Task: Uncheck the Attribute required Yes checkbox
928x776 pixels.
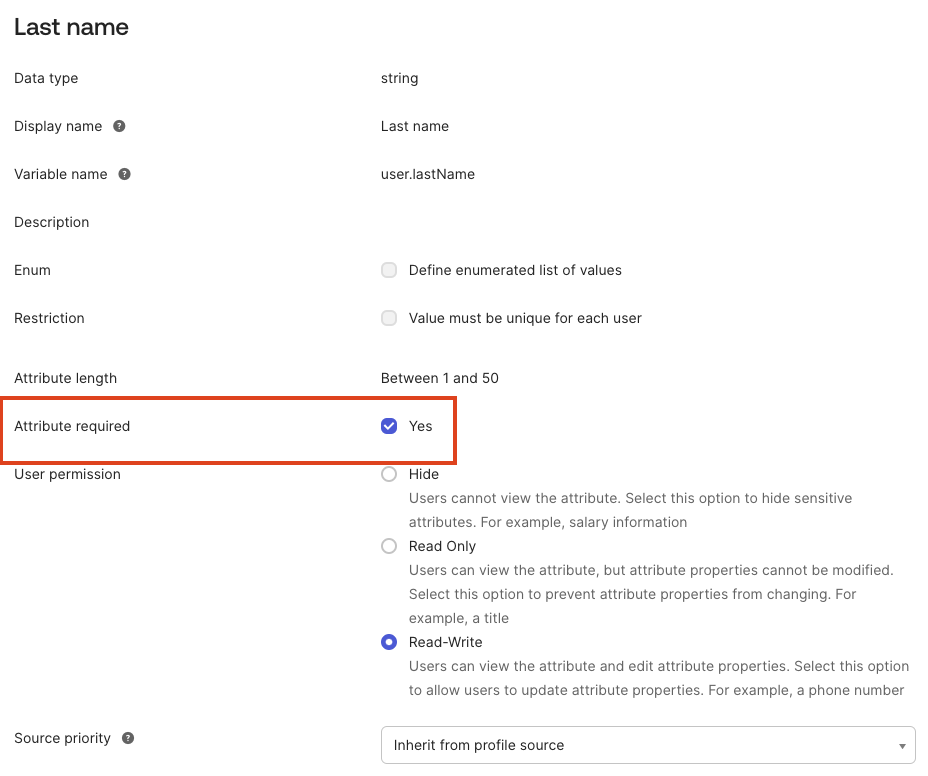Action: pos(389,426)
